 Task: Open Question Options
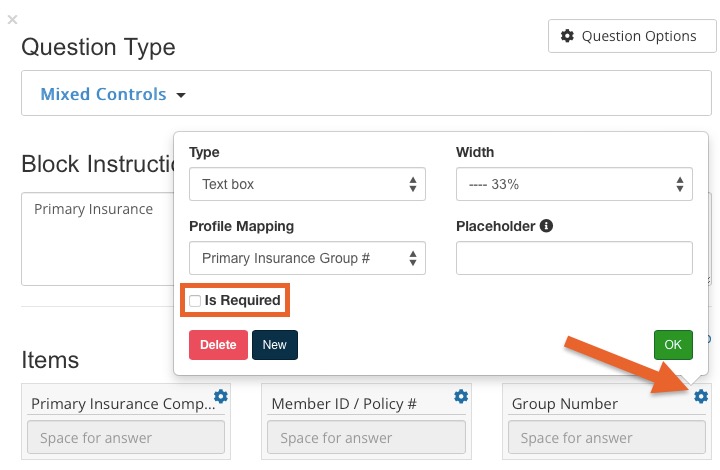point(632,36)
